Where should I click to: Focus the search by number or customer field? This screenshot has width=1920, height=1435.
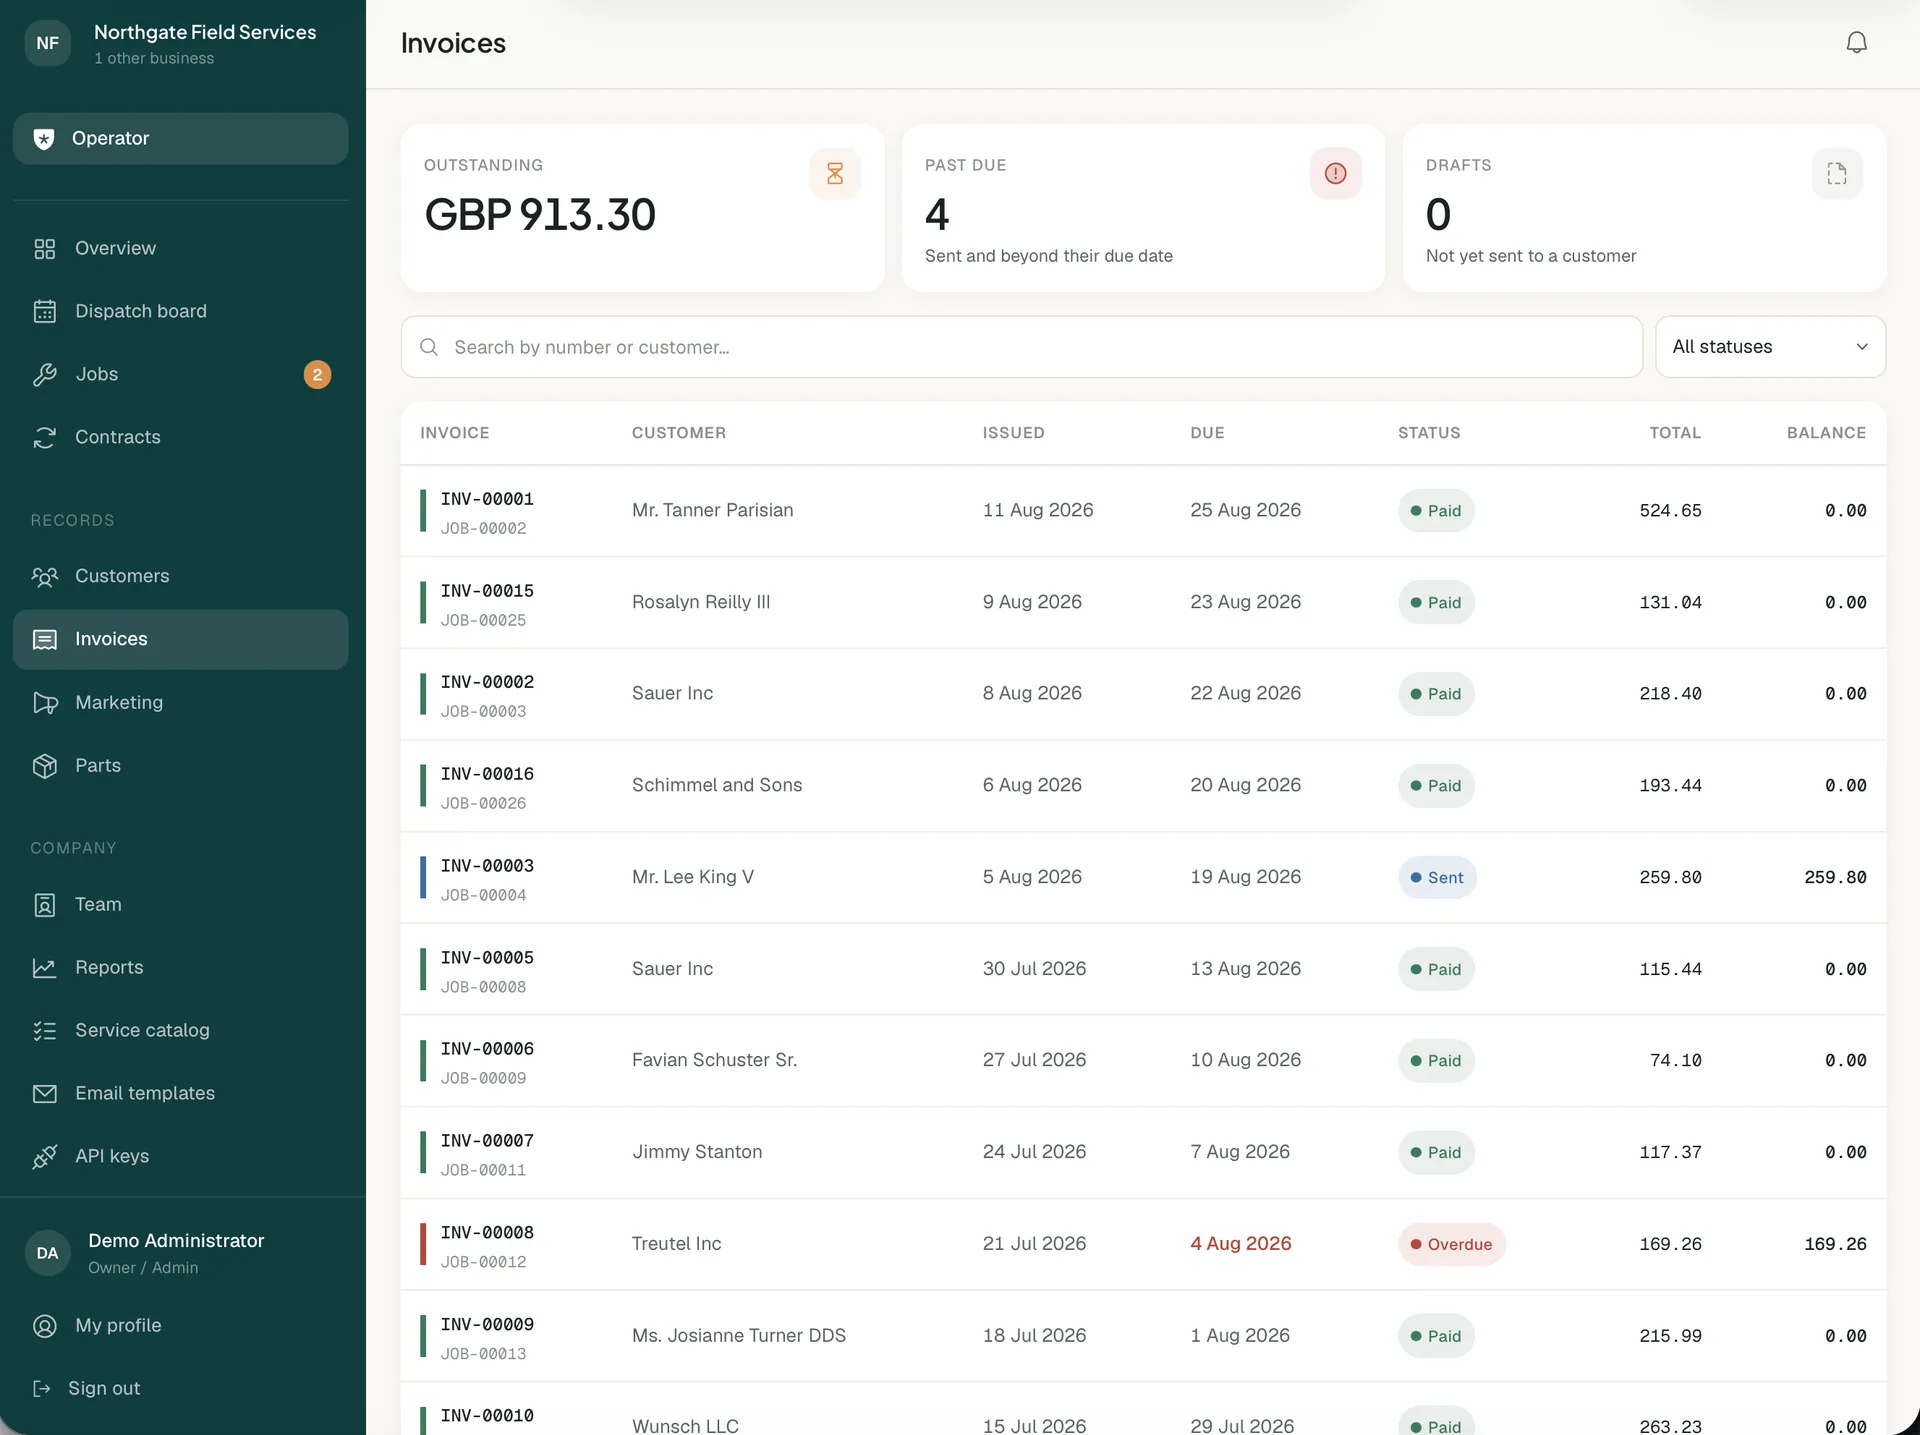click(x=1021, y=347)
